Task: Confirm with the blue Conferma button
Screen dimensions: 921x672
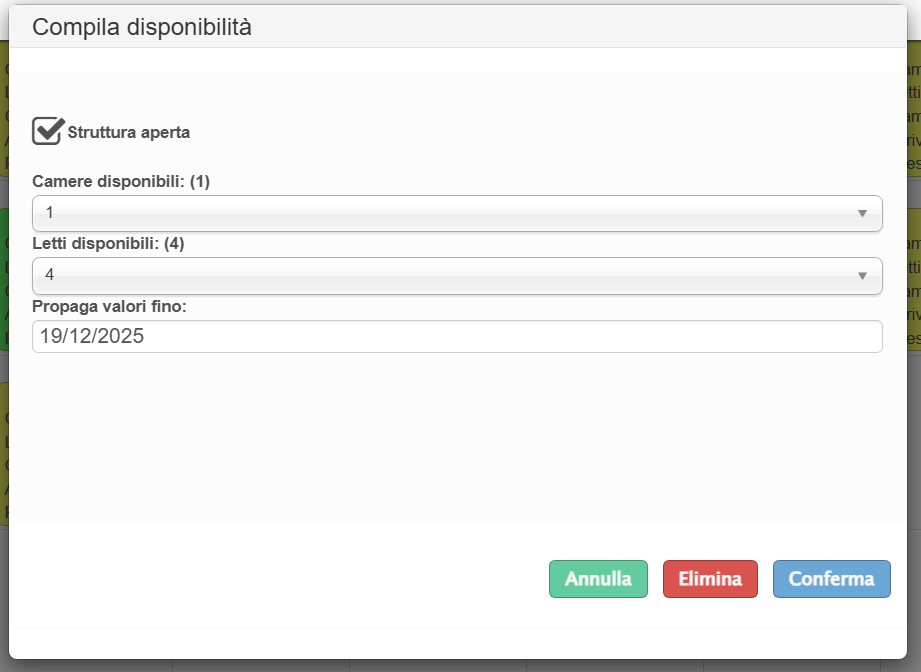Action: tap(831, 579)
